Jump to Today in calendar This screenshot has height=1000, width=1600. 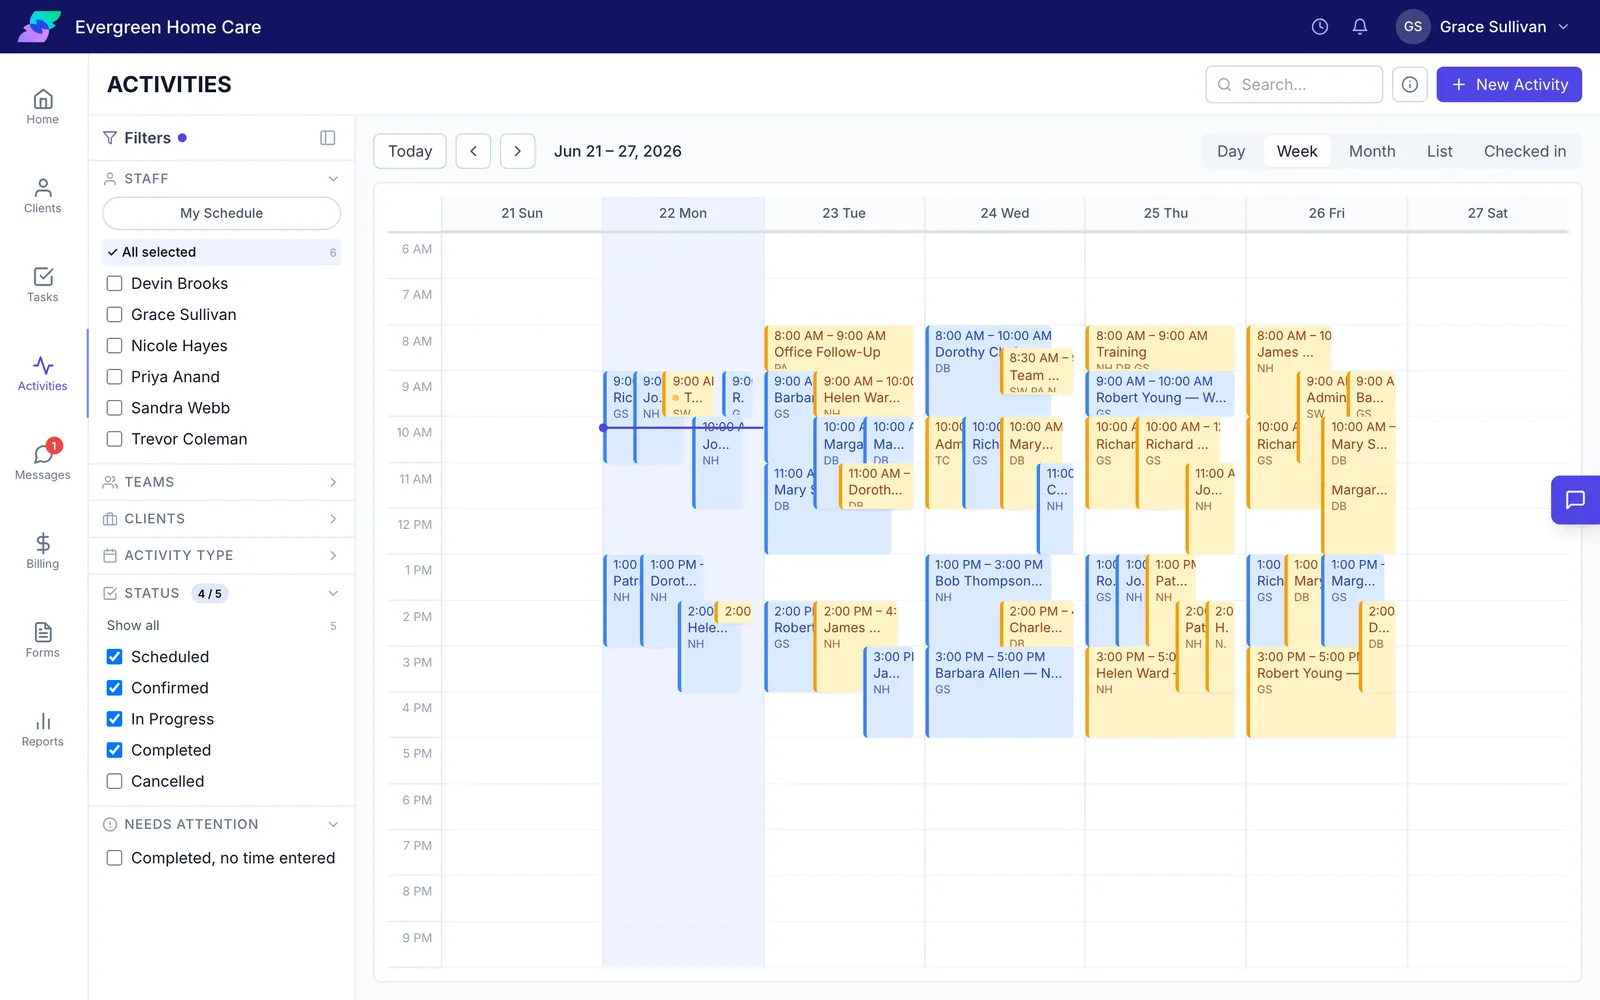click(410, 151)
